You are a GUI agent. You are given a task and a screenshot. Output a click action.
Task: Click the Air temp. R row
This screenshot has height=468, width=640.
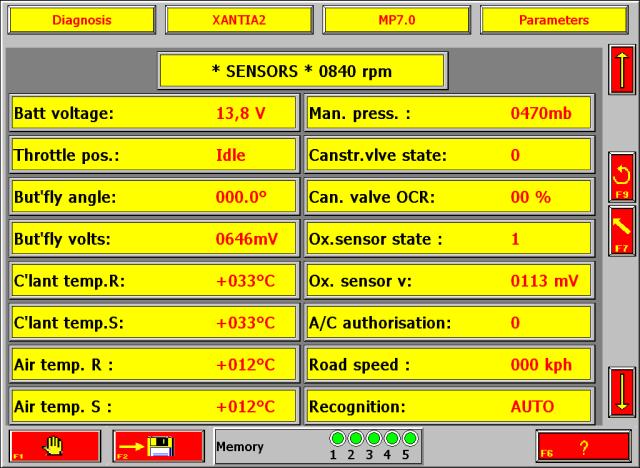(154, 364)
